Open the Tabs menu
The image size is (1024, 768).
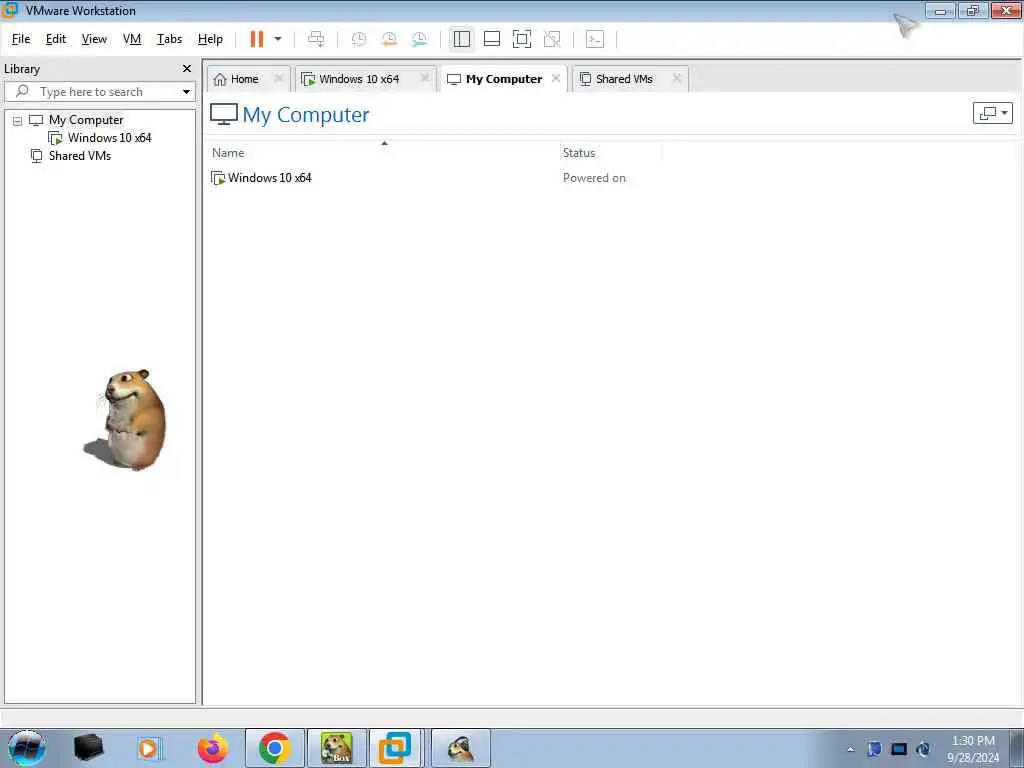[169, 39]
